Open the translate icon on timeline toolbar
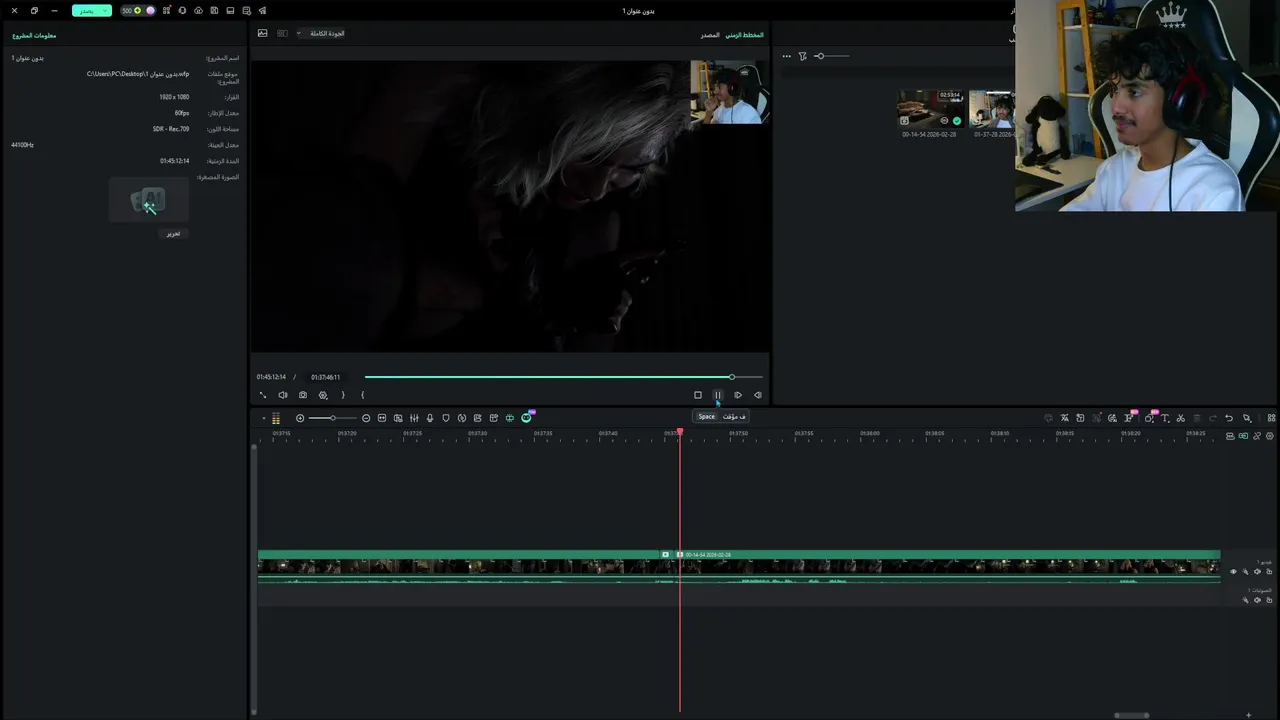Screen dimensions: 1280x720 pos(1064,418)
